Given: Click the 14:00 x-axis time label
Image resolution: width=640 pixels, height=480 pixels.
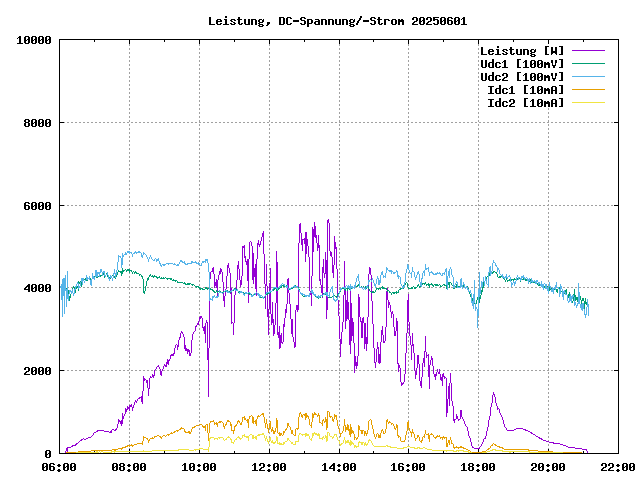Looking at the screenshot, I should pos(339,467).
